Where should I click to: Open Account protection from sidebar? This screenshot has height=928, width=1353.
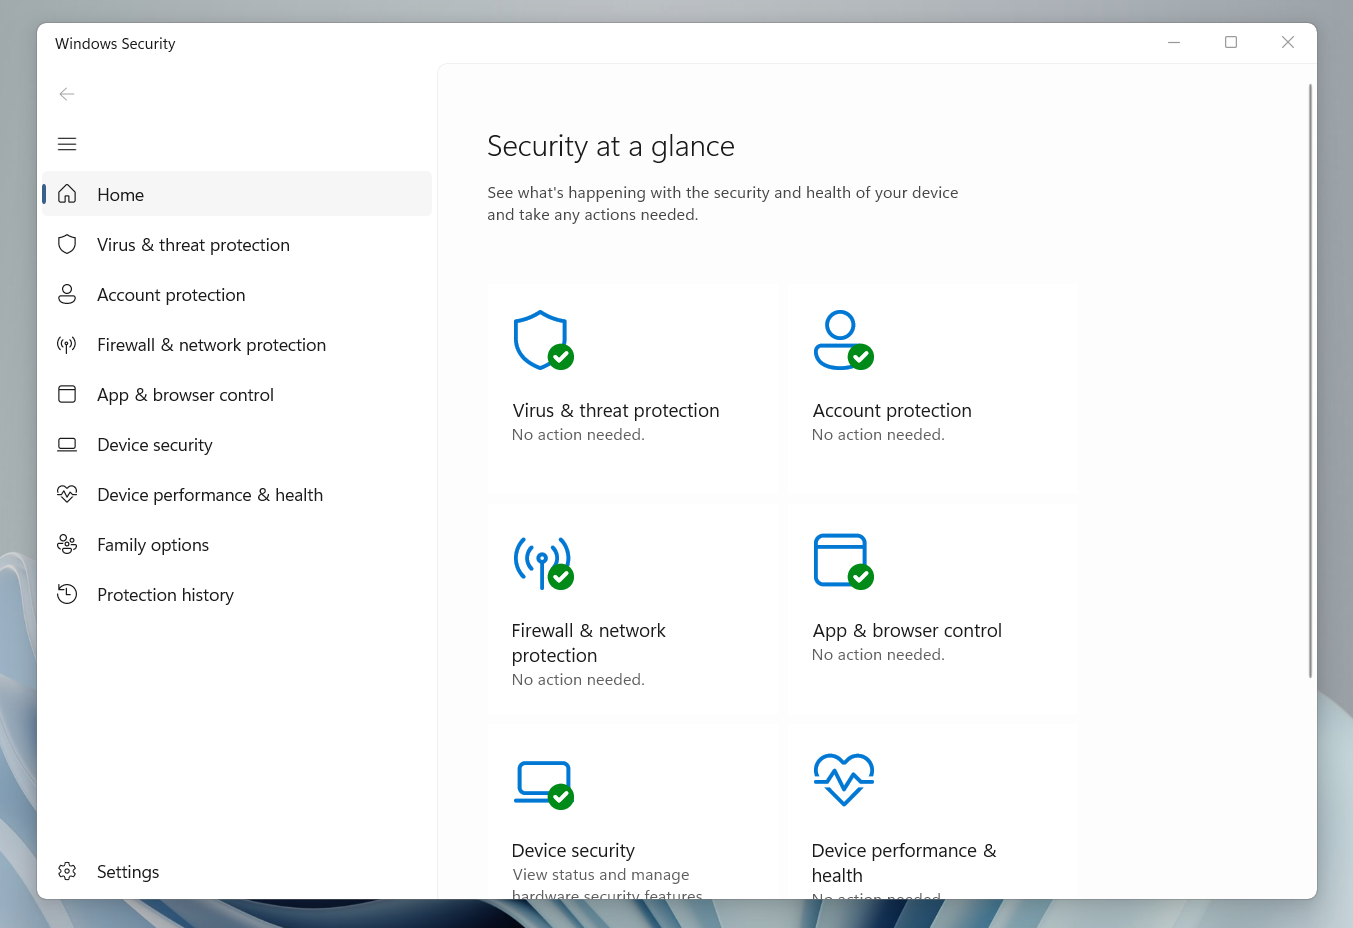coord(171,295)
